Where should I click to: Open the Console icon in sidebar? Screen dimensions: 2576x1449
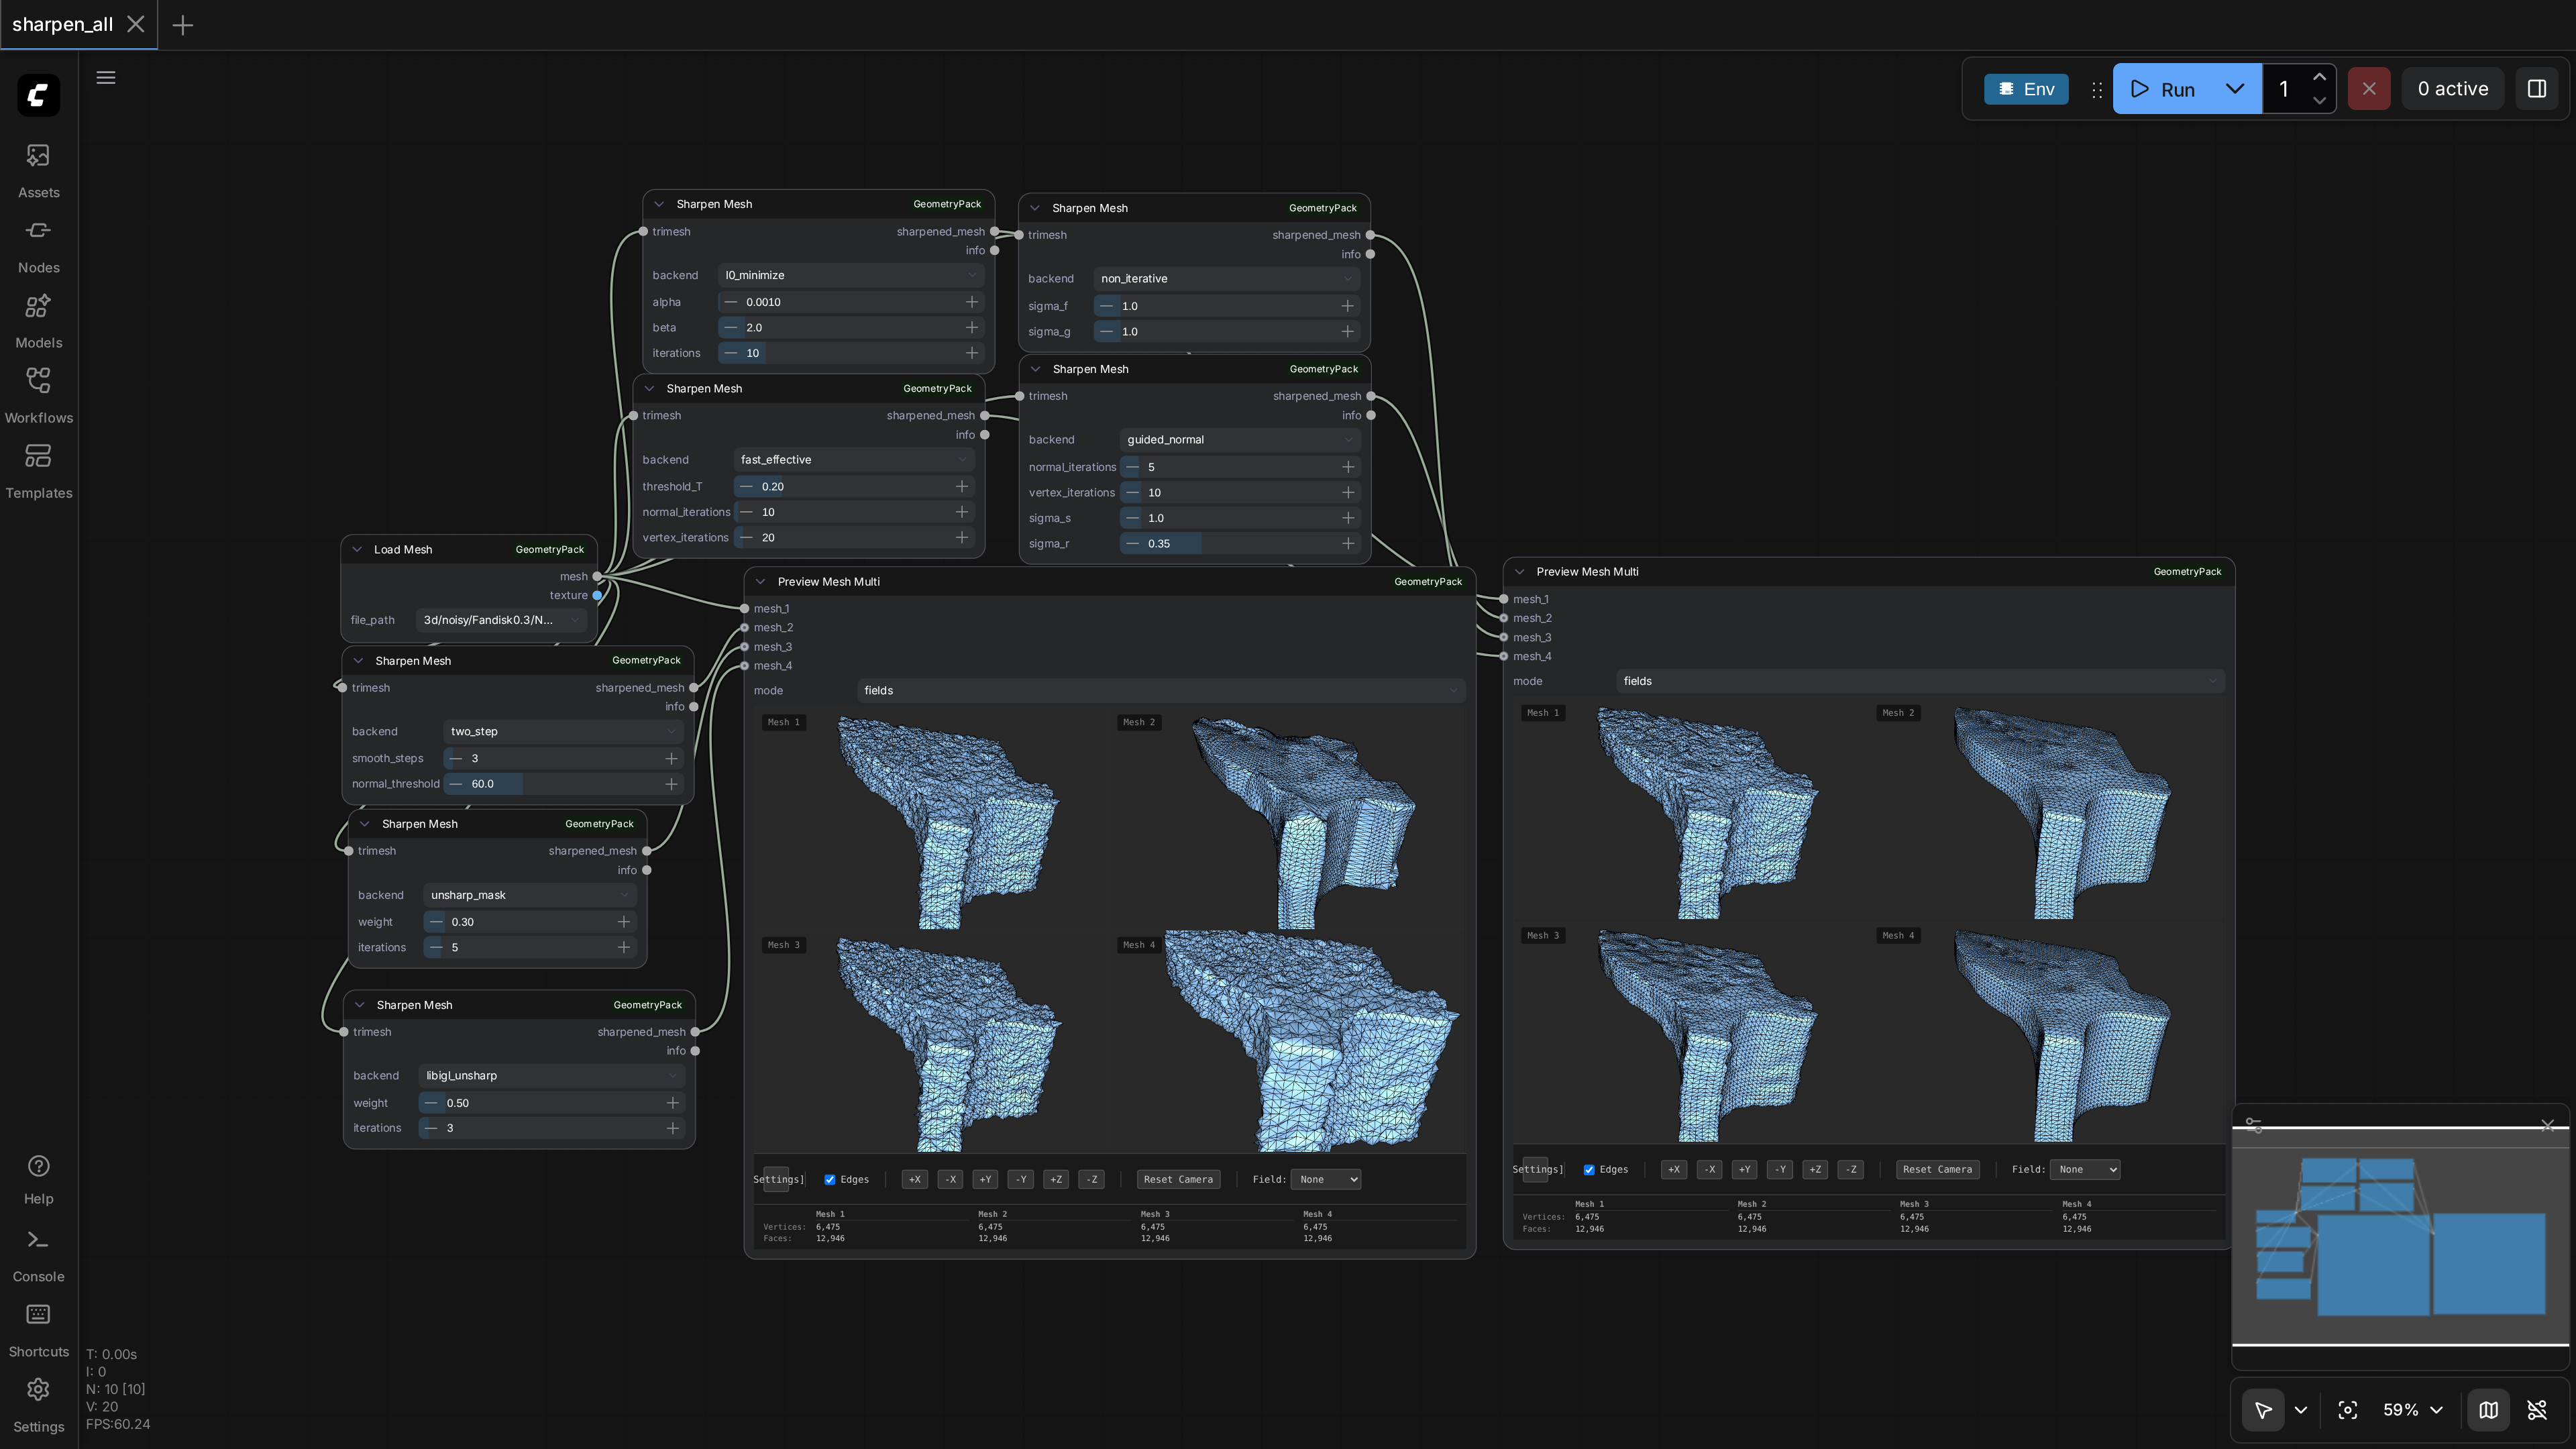click(x=38, y=1240)
